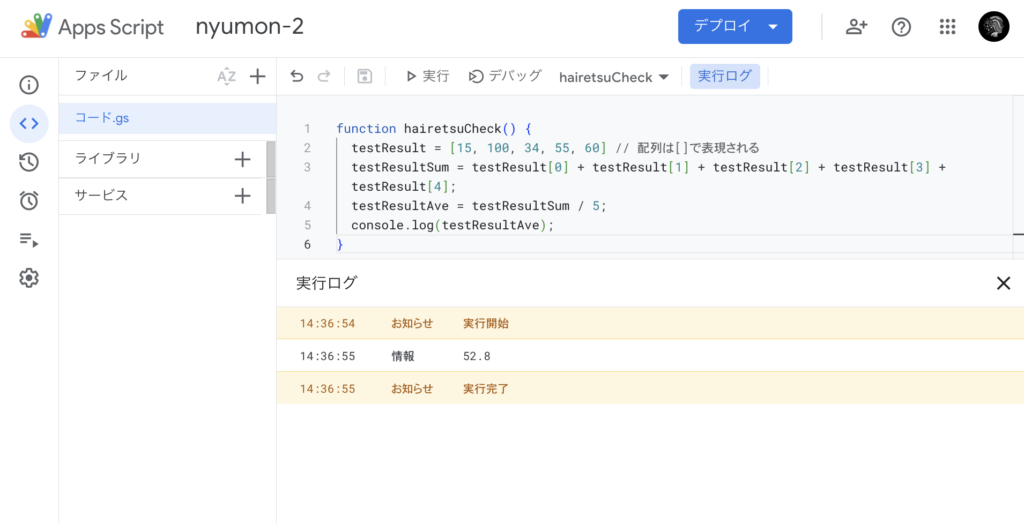Toggle the 実行ログ button in toolbar
The height and width of the screenshot is (523, 1024).
coord(724,76)
